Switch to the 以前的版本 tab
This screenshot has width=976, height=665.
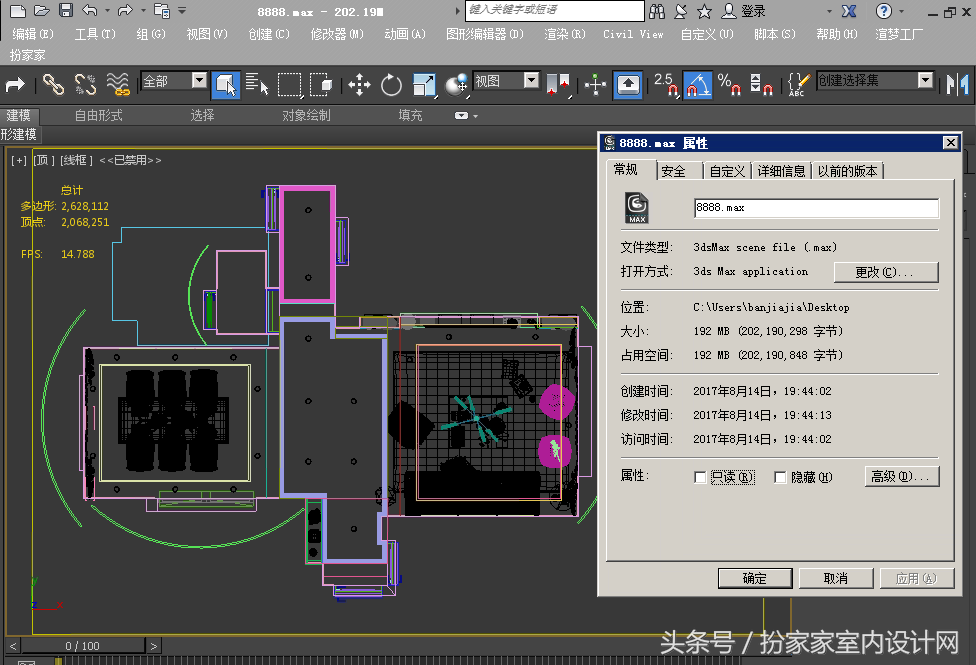[x=848, y=171]
